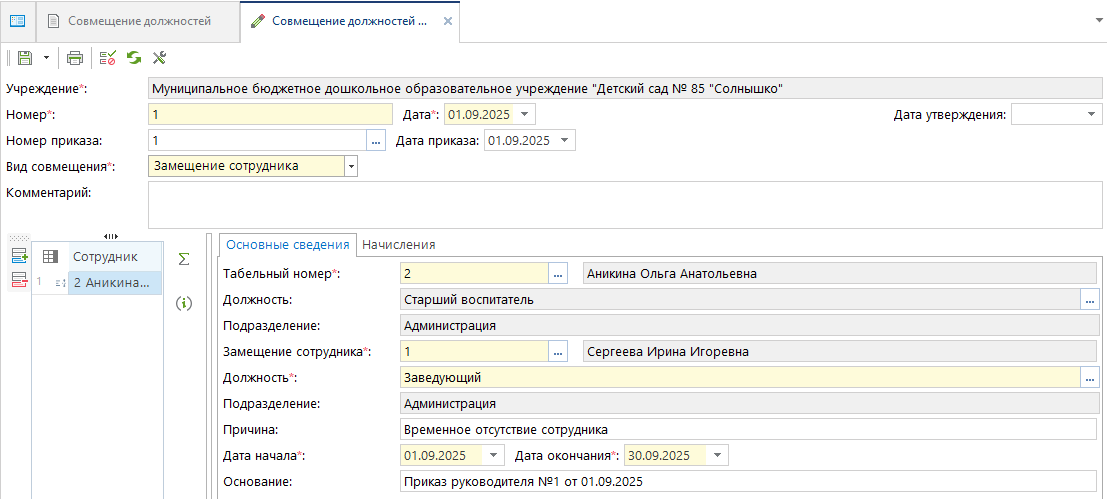Viewport: 1107px width, 499px height.
Task: Click the Save icon in toolbar
Action: [x=25, y=58]
